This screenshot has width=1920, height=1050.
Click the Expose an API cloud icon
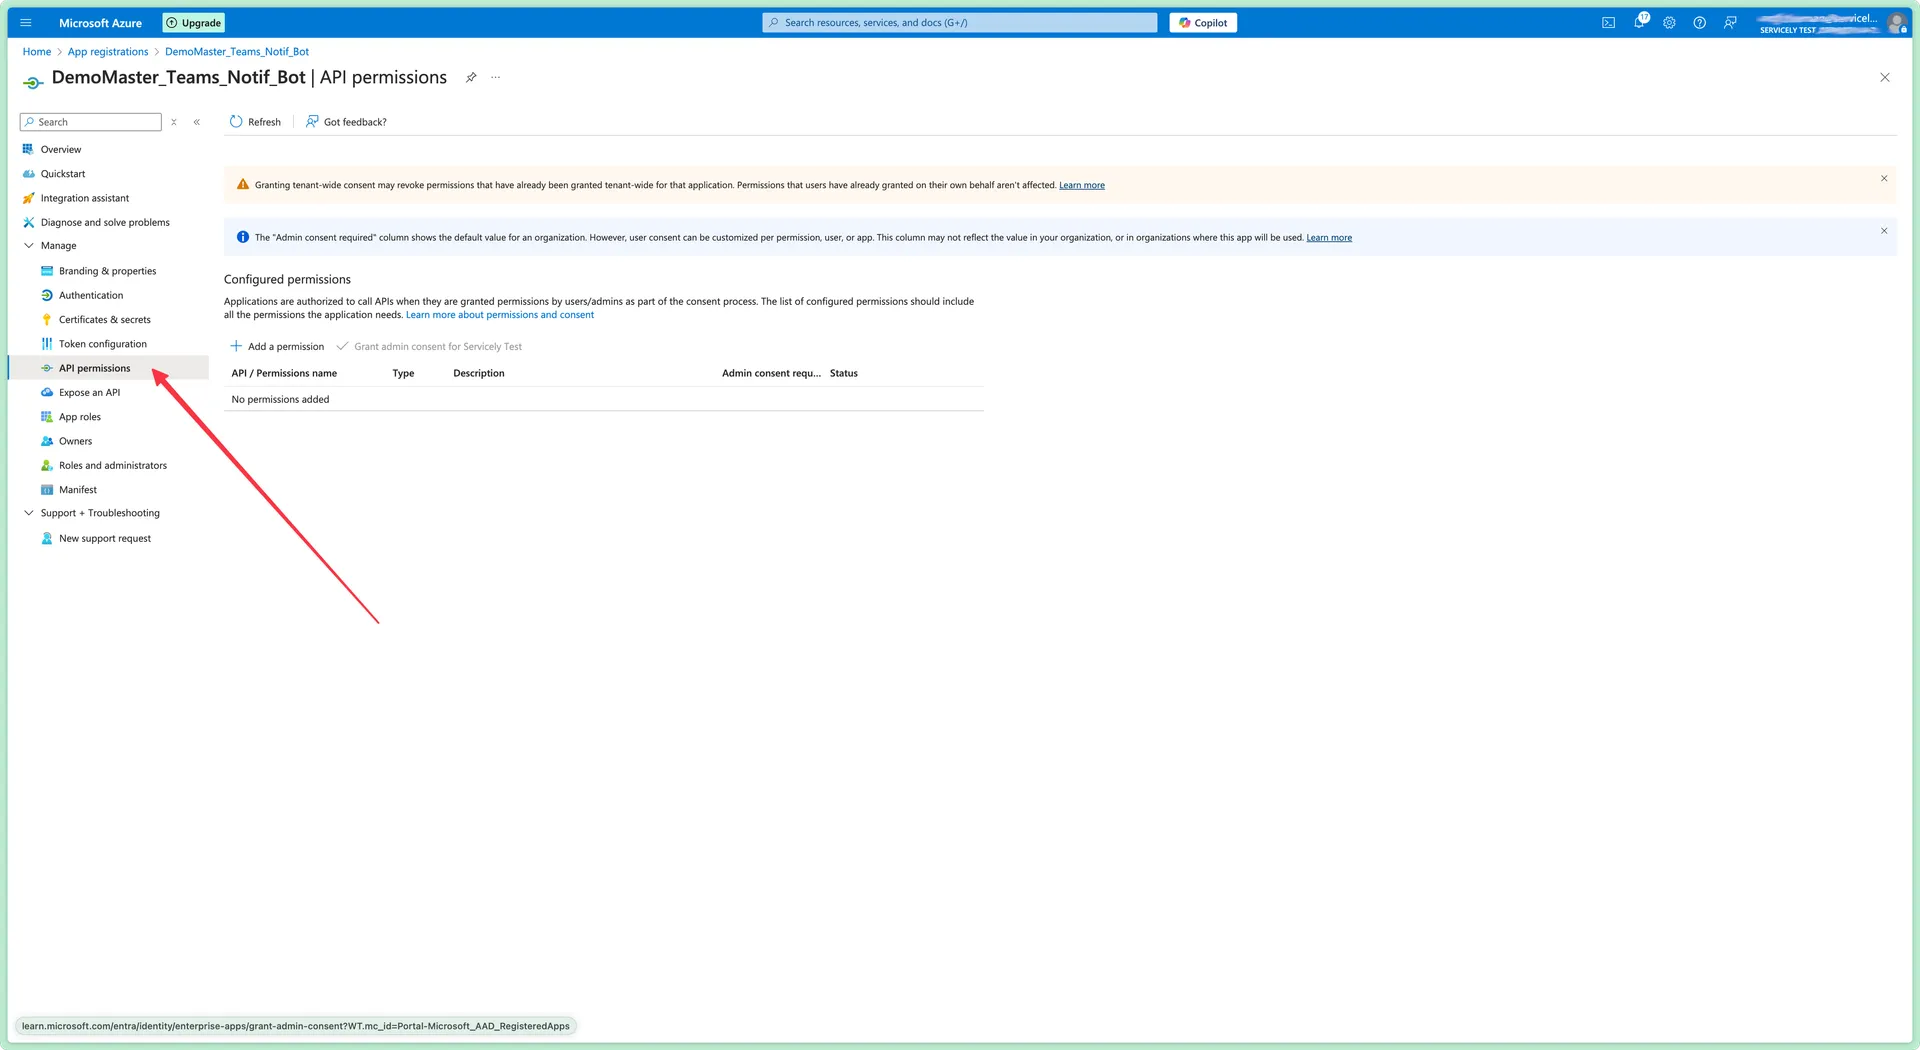pyautogui.click(x=47, y=392)
